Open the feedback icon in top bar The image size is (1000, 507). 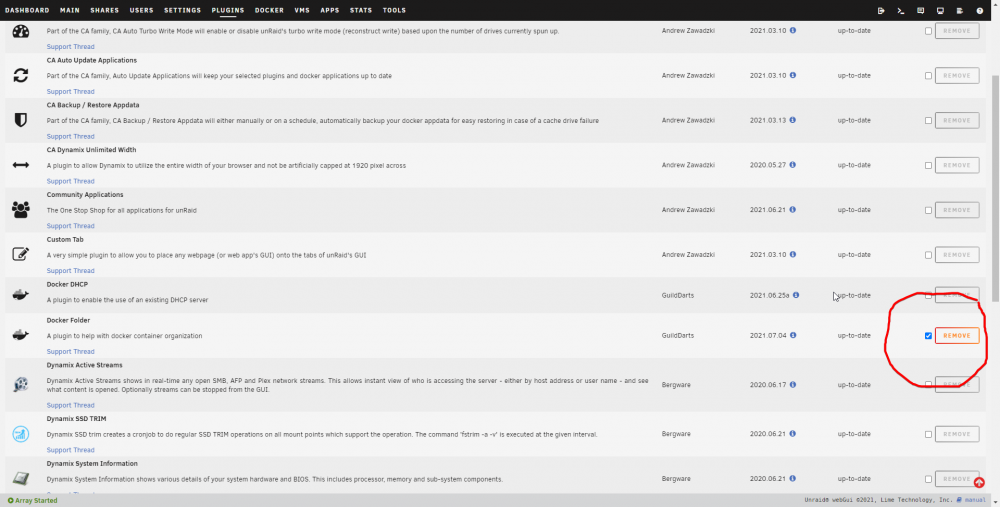click(920, 10)
